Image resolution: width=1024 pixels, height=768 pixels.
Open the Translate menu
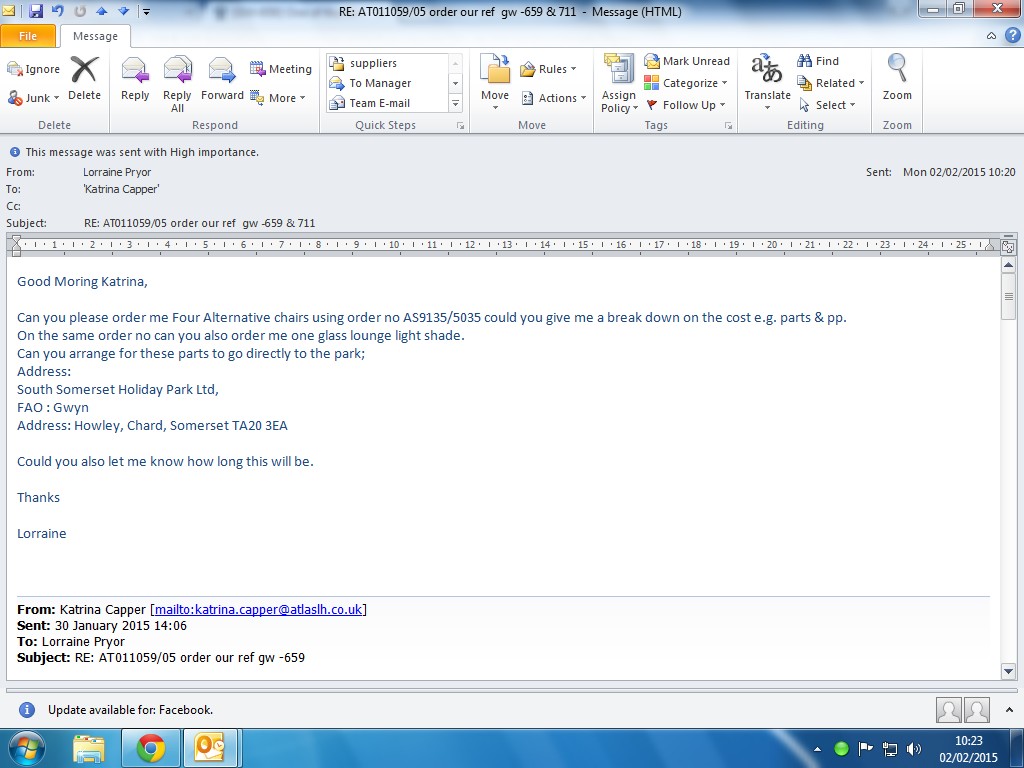767,82
